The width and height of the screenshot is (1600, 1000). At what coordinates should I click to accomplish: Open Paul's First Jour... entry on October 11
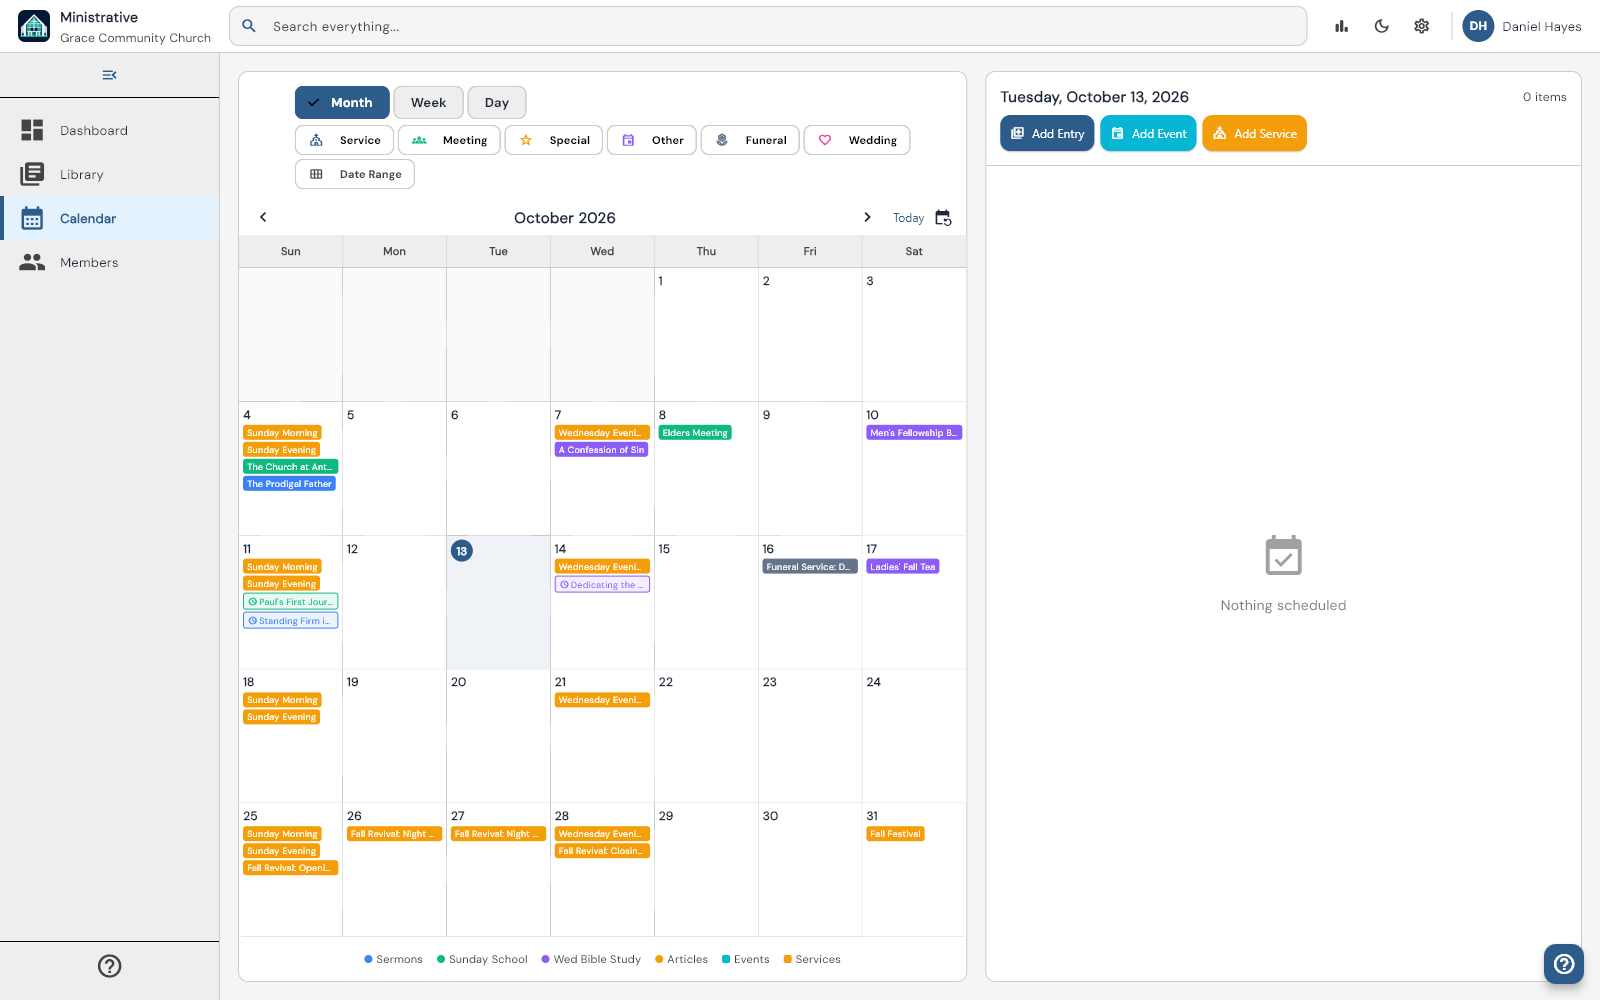[291, 602]
